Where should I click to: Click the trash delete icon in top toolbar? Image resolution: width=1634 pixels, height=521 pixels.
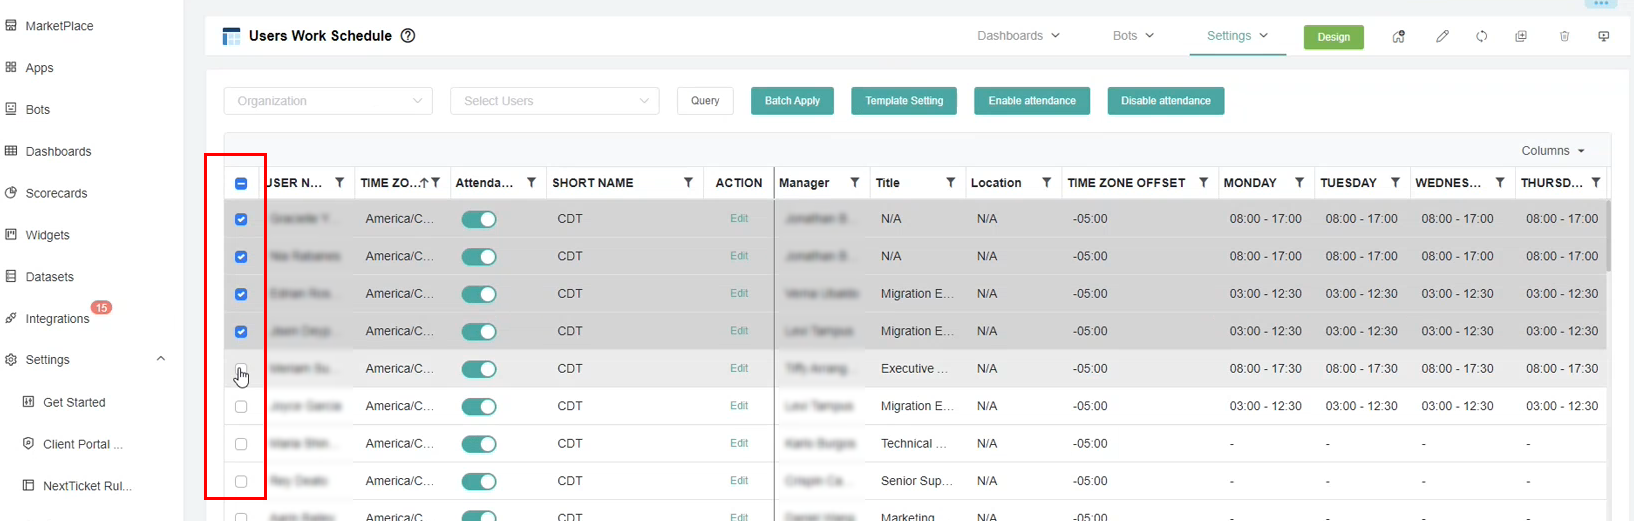coord(1564,36)
